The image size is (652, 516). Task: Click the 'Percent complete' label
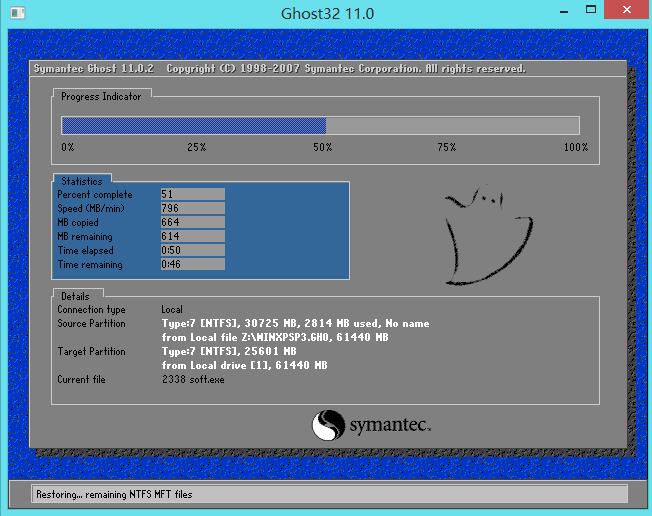(x=95, y=195)
